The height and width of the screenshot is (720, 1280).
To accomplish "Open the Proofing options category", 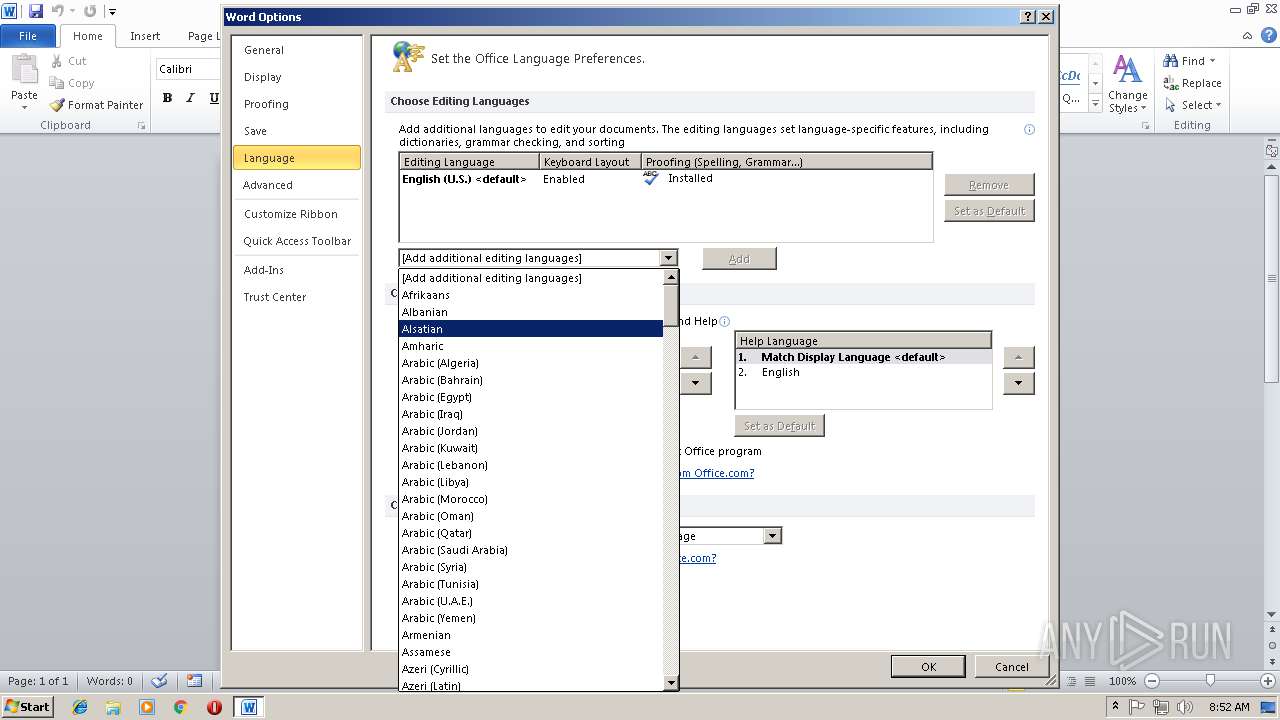I will tap(297, 104).
